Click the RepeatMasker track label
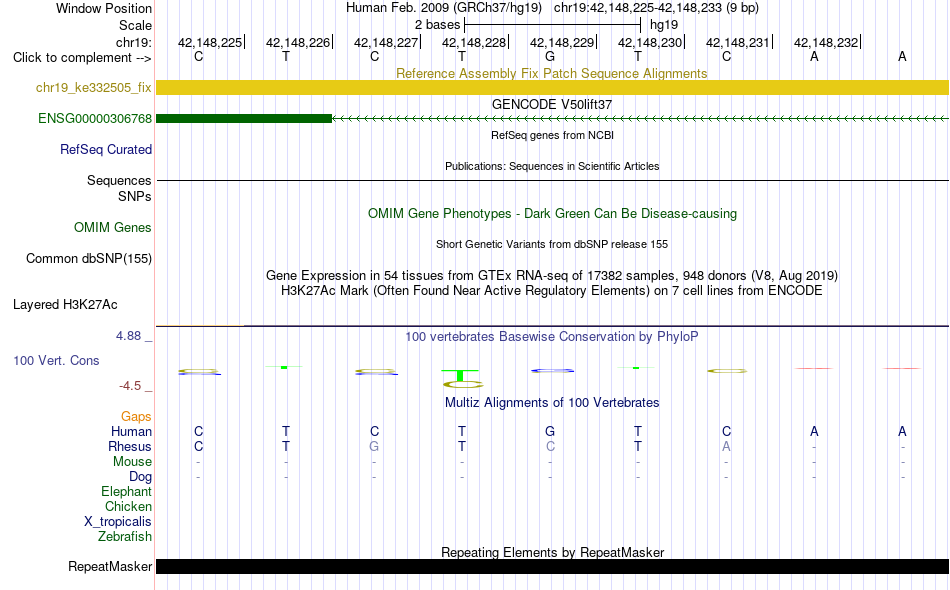This screenshot has width=950, height=590. point(110,567)
